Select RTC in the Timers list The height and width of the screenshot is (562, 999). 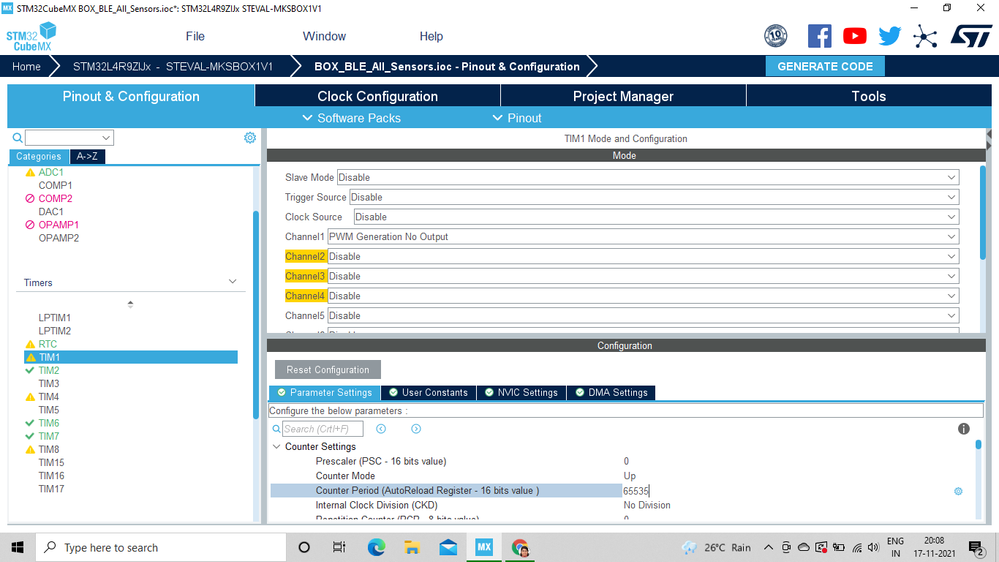[47, 344]
